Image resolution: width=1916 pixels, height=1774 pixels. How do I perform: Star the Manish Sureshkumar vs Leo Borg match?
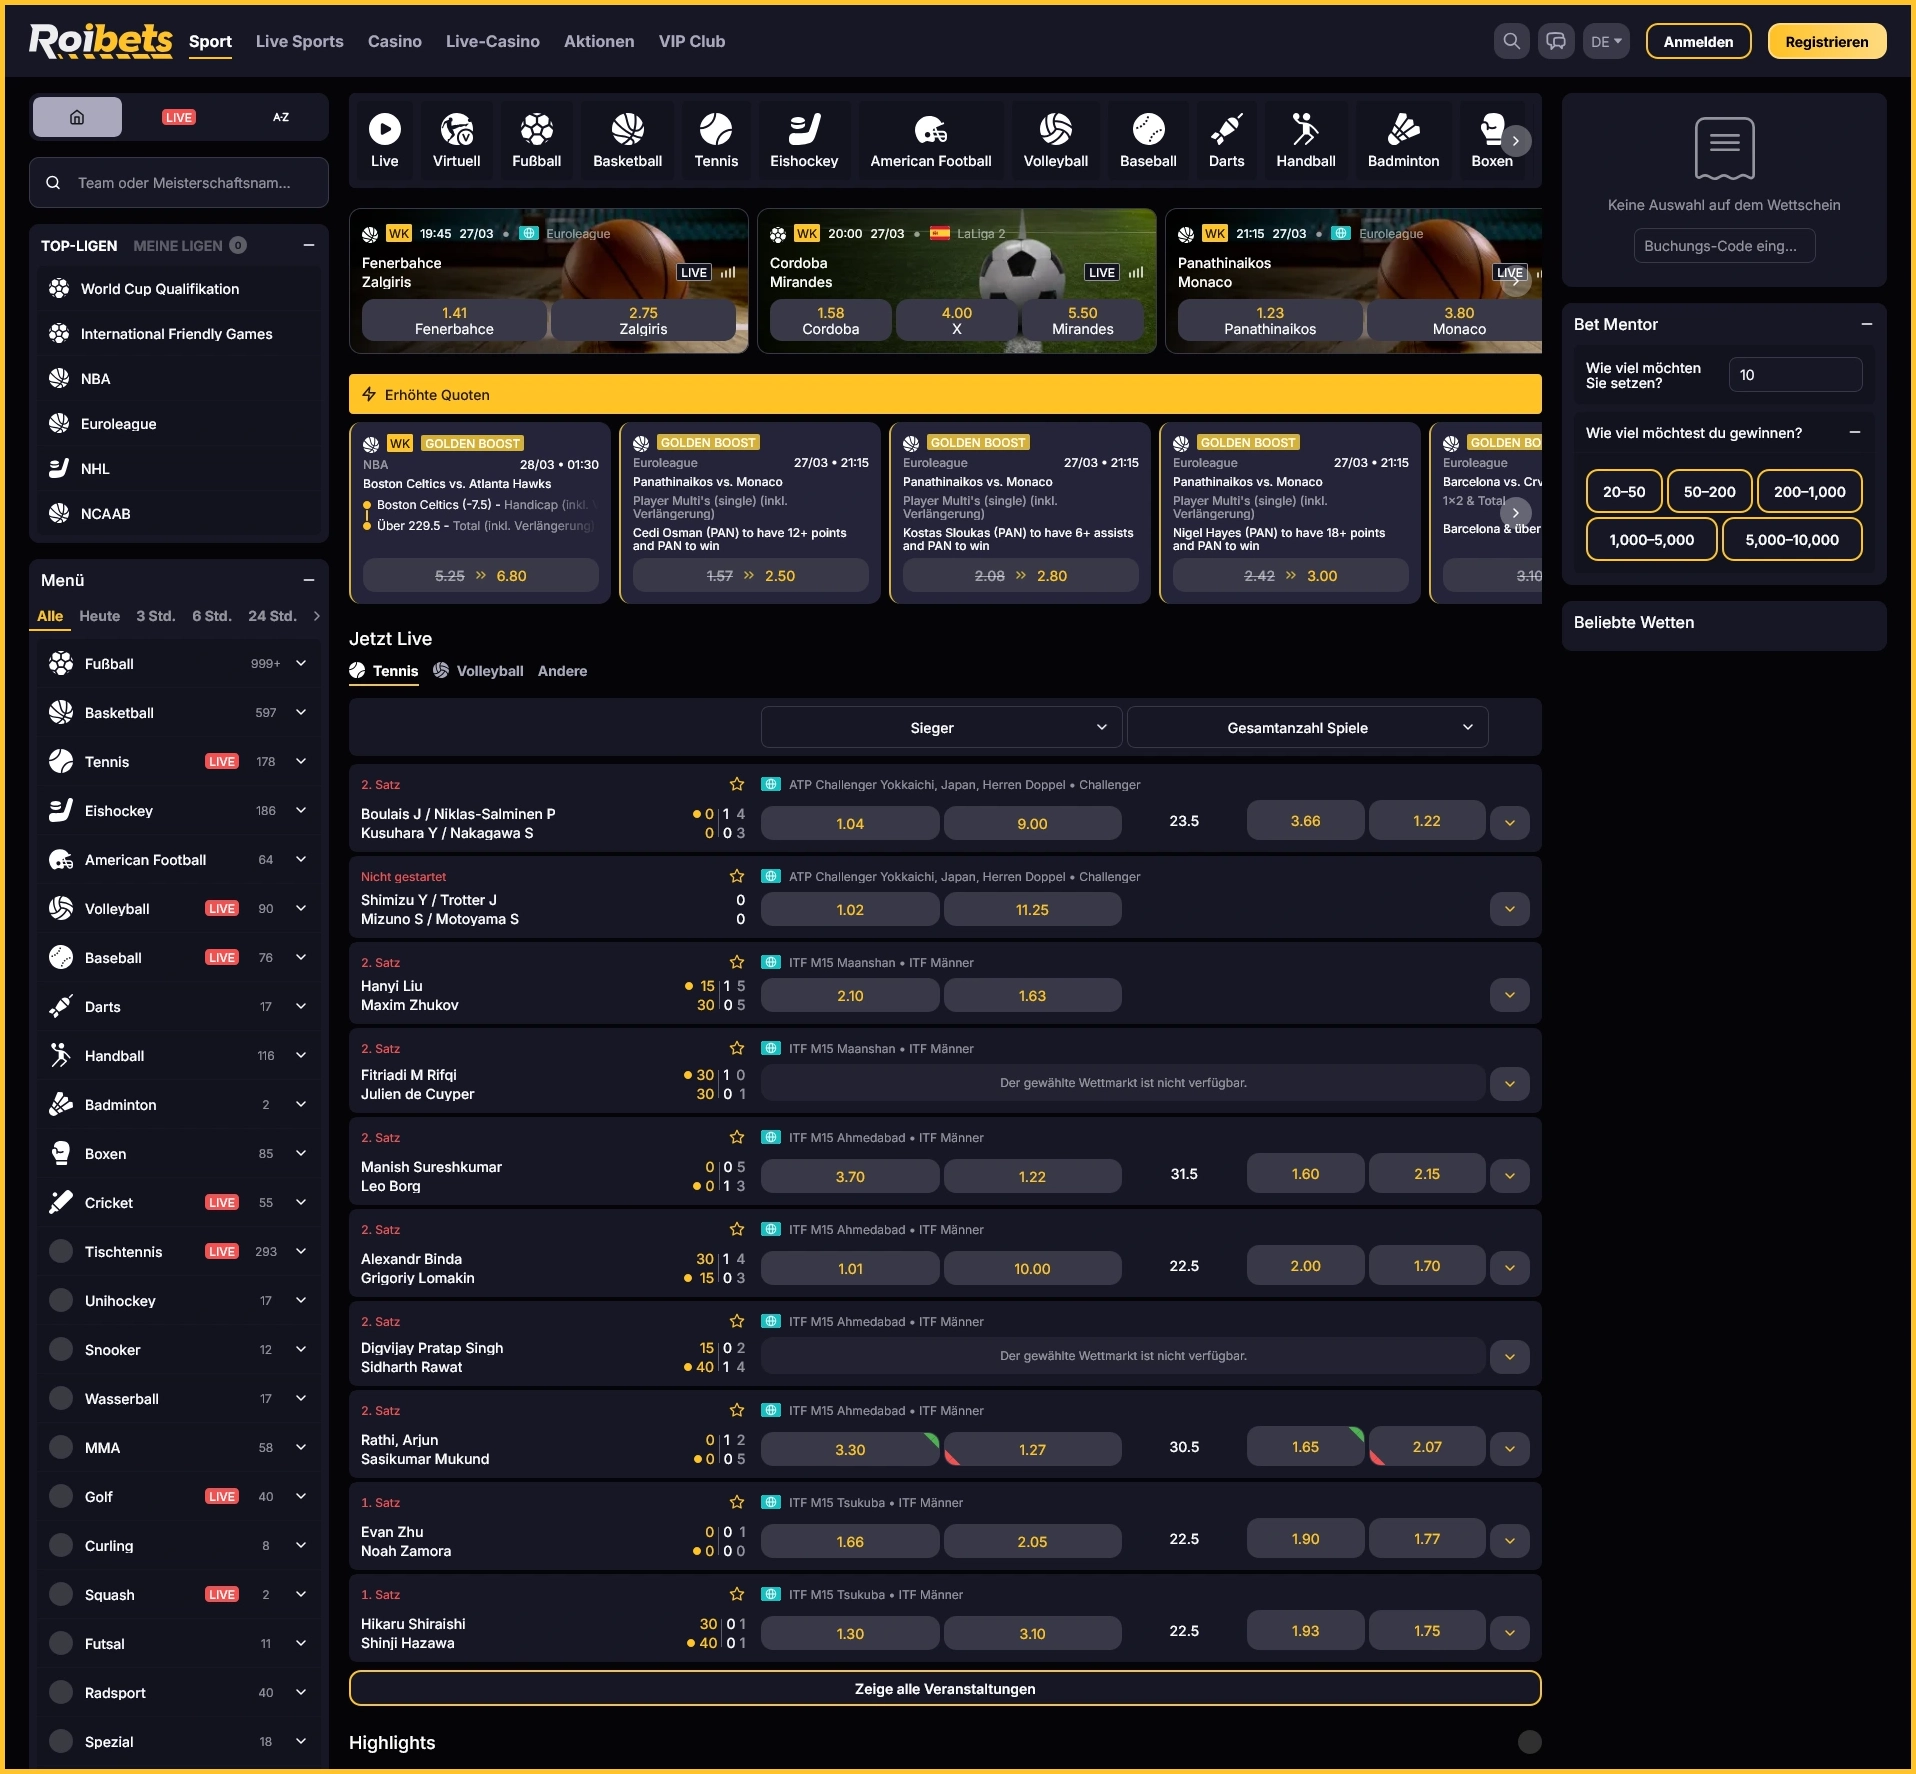(x=737, y=1137)
